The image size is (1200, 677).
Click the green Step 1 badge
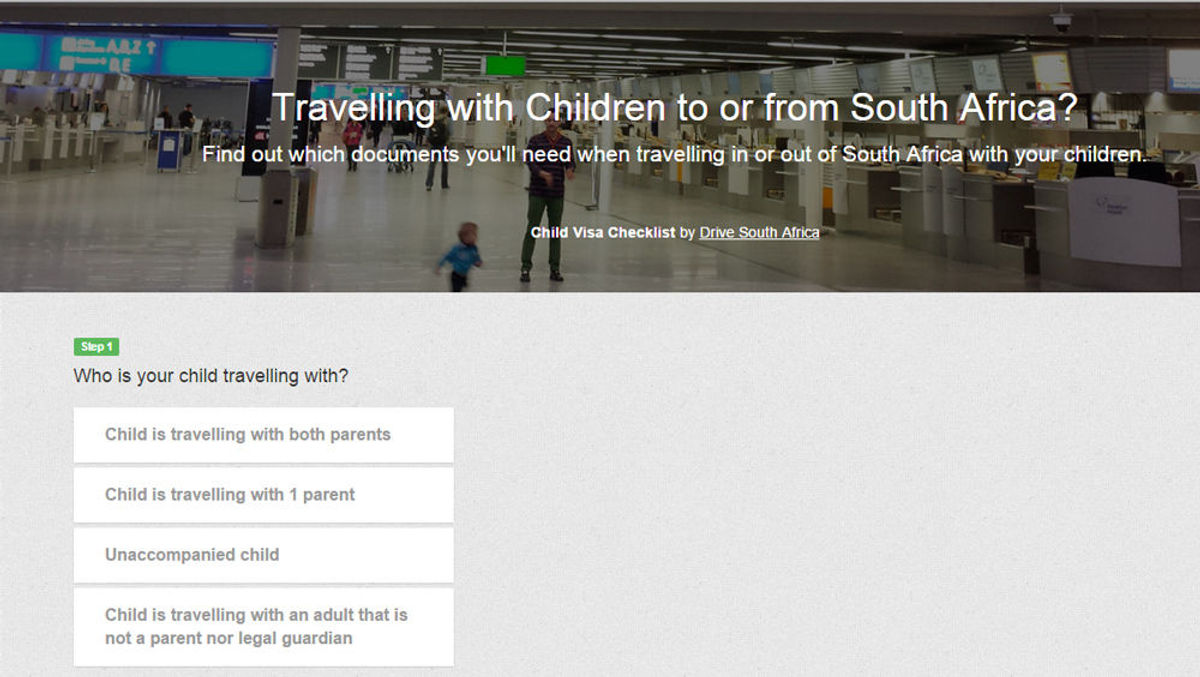pyautogui.click(x=95, y=346)
